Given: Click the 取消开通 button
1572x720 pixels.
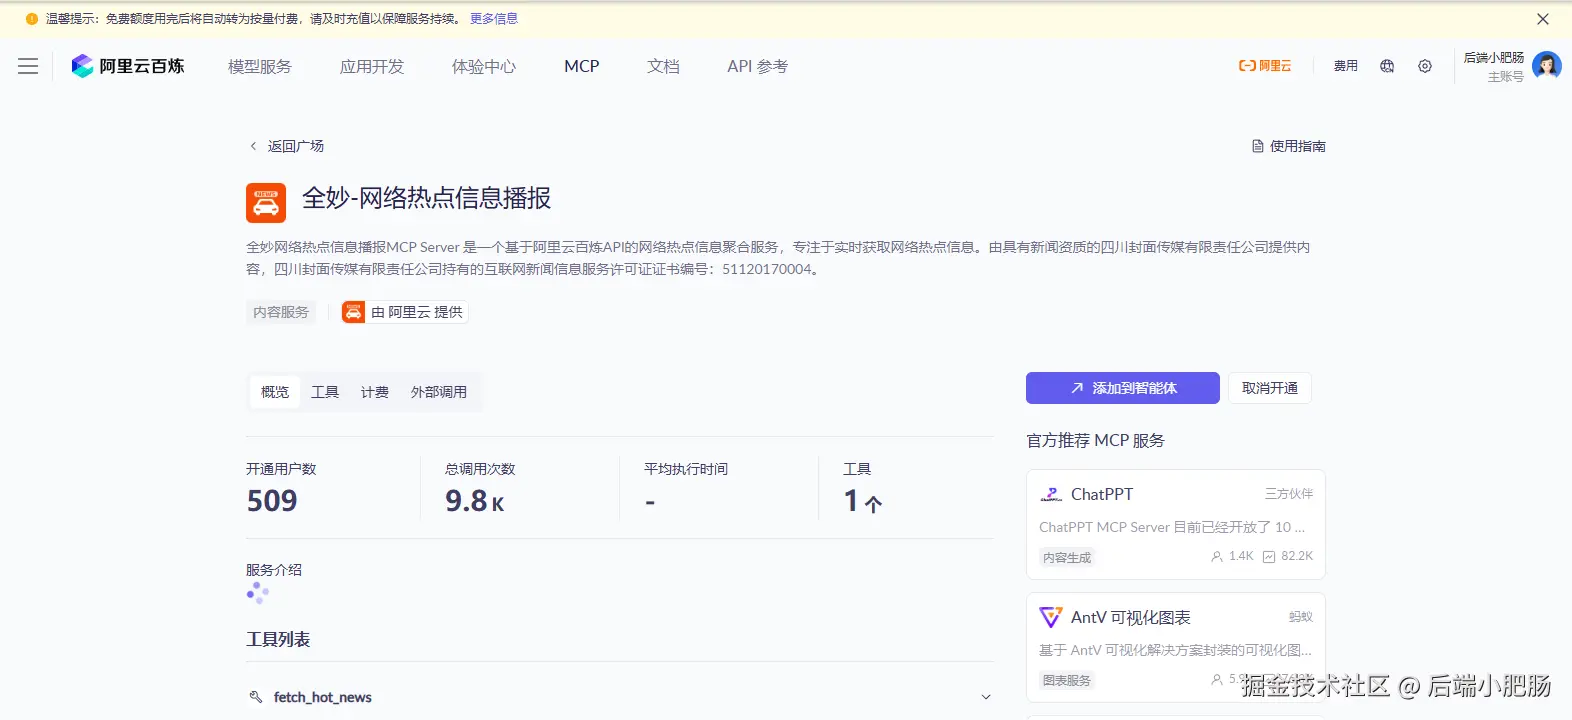Looking at the screenshot, I should [x=1270, y=388].
